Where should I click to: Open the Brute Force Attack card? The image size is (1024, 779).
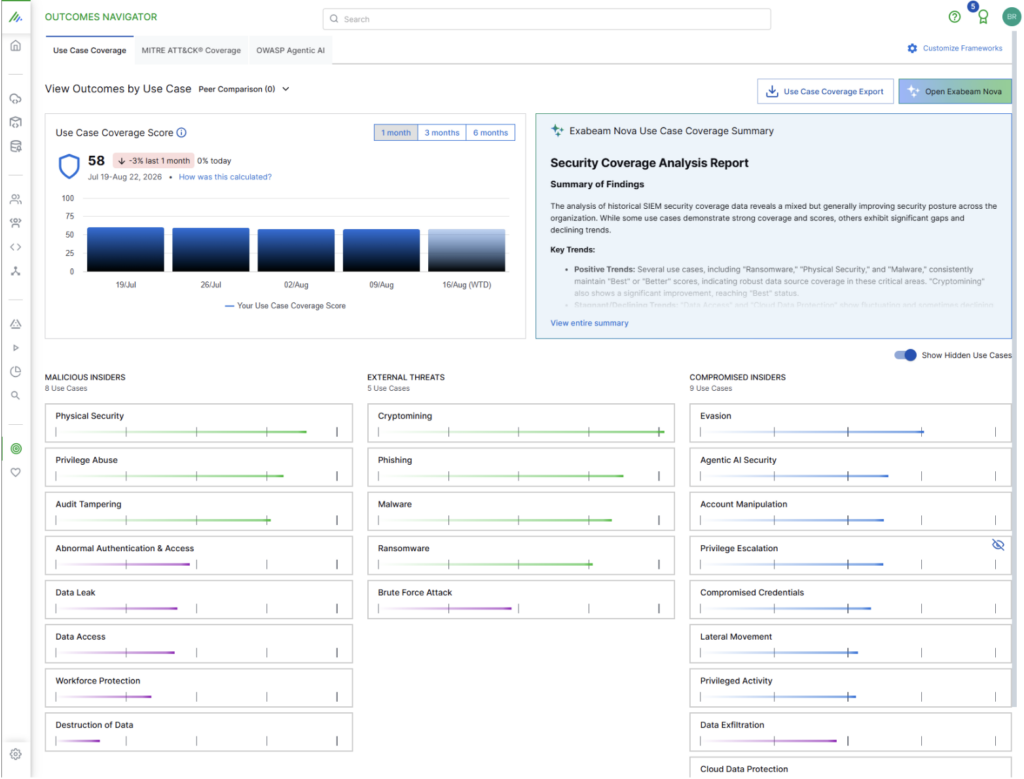pyautogui.click(x=520, y=599)
